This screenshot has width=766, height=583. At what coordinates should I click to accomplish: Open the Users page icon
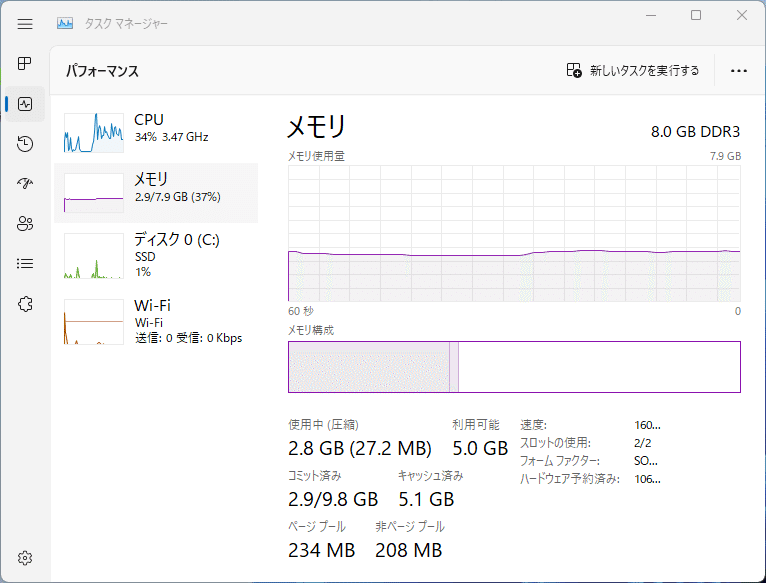(25, 223)
